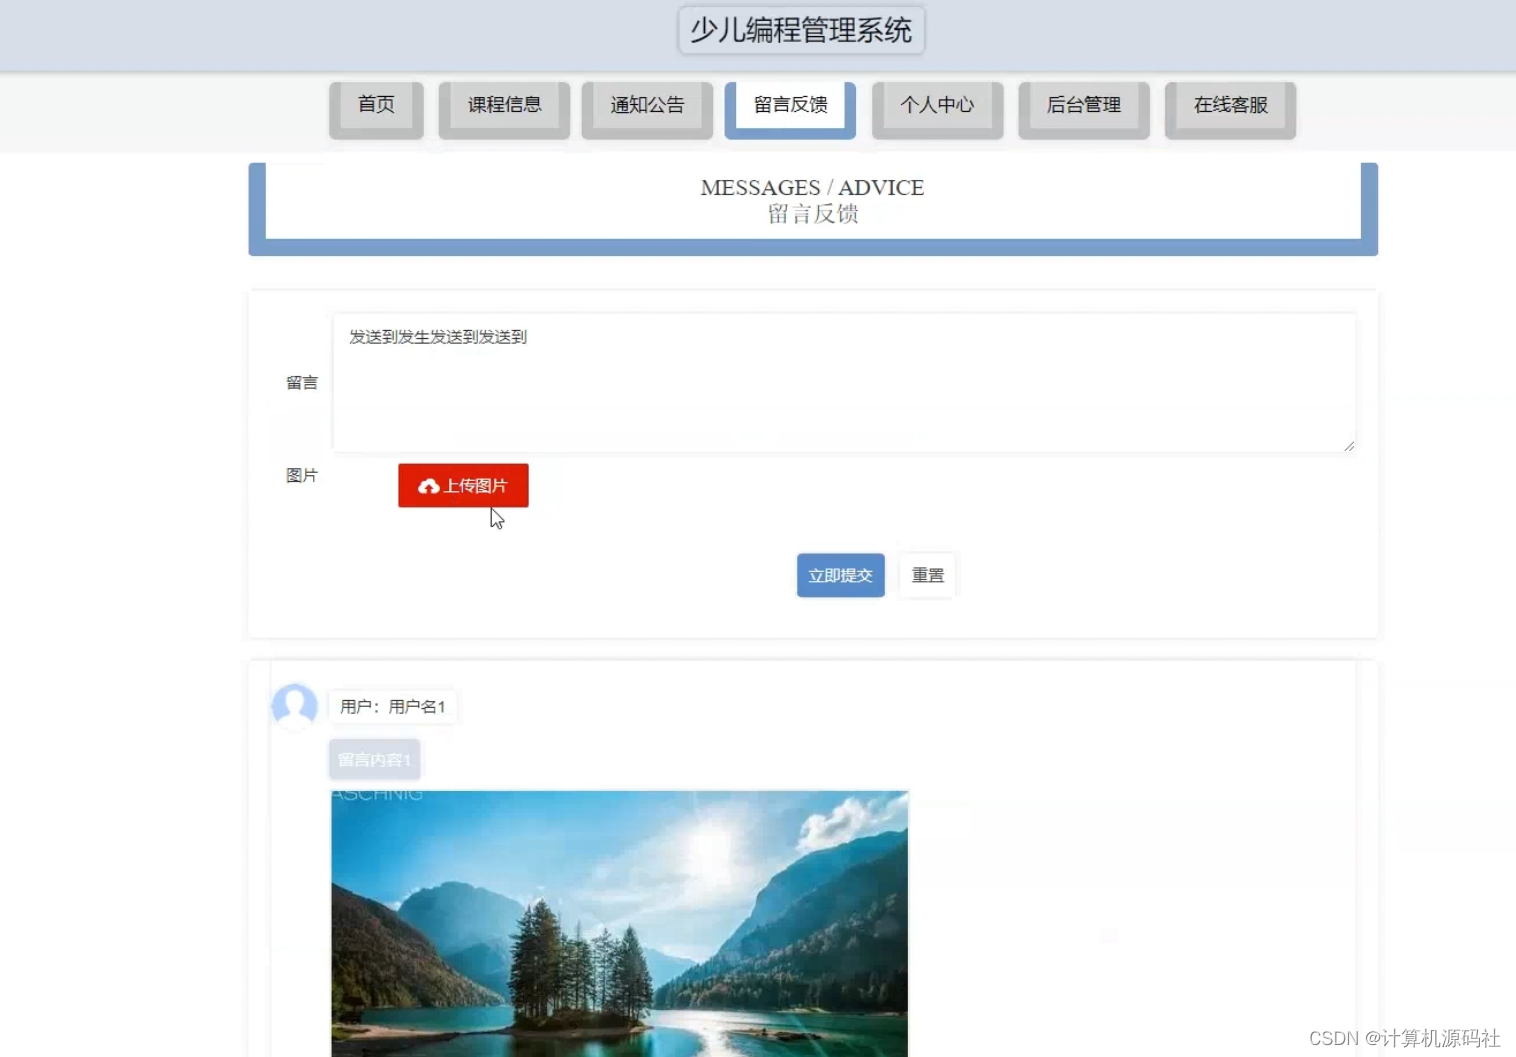The image size is (1516, 1057).
Task: Click the 少儿编程管理系统 site title
Action: 800,30
